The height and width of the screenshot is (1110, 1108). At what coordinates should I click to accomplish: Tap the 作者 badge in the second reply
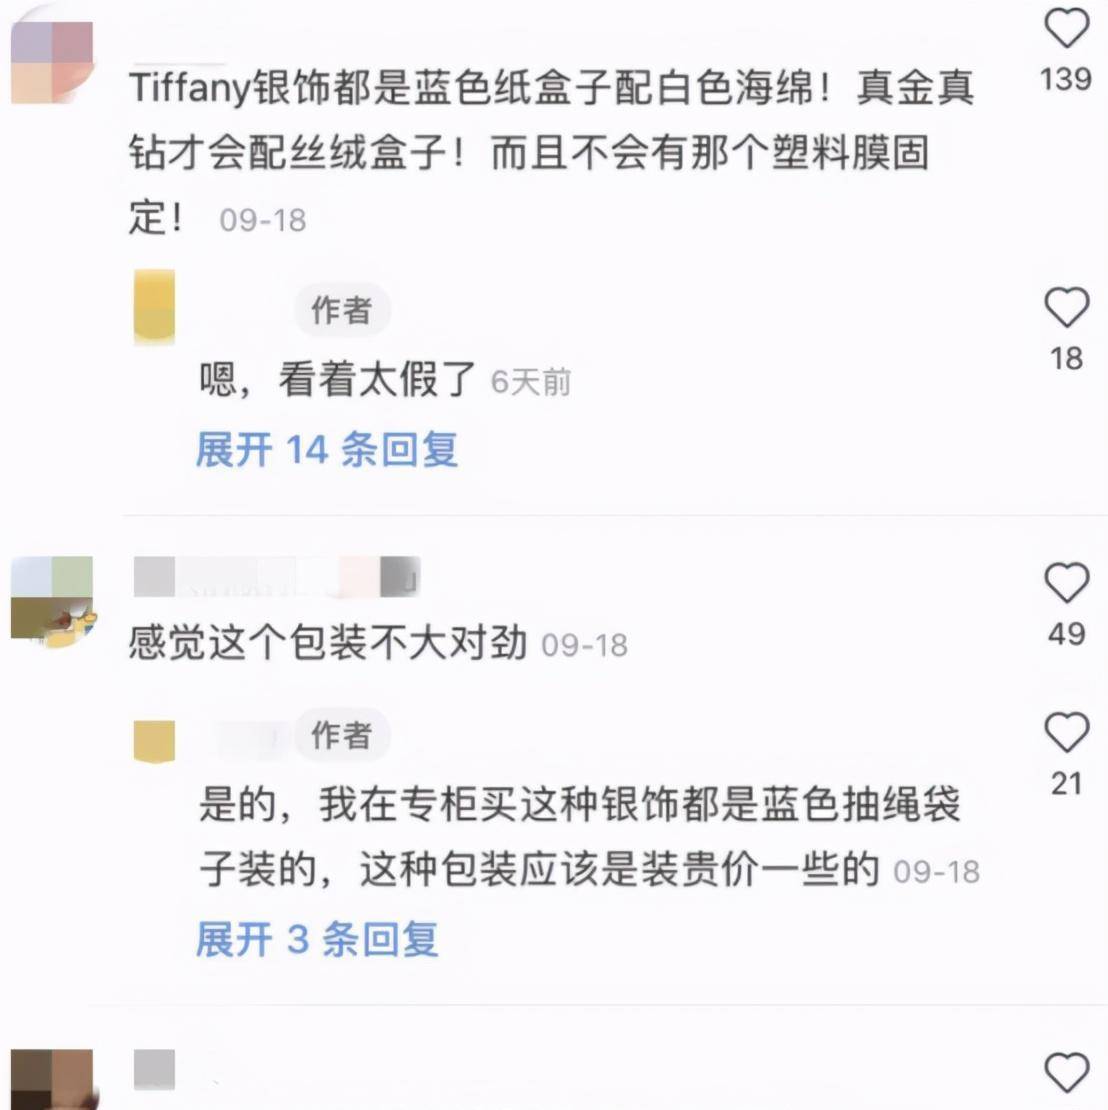point(342,735)
